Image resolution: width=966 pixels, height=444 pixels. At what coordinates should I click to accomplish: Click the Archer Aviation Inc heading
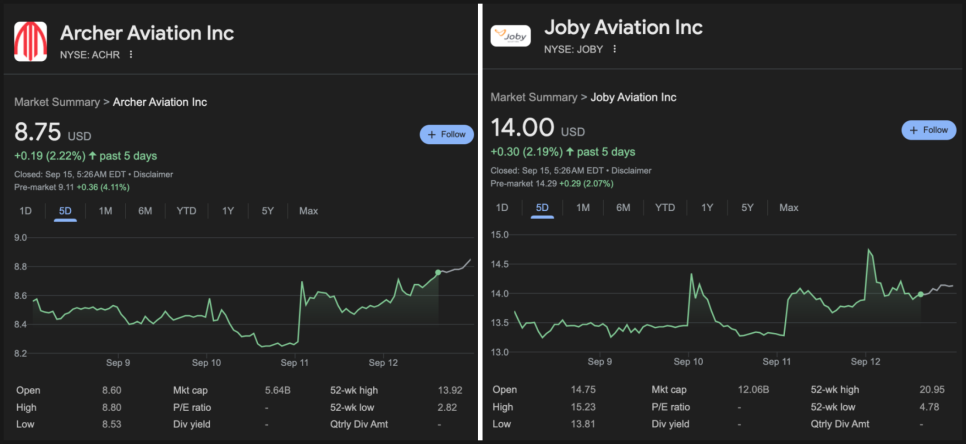point(147,33)
